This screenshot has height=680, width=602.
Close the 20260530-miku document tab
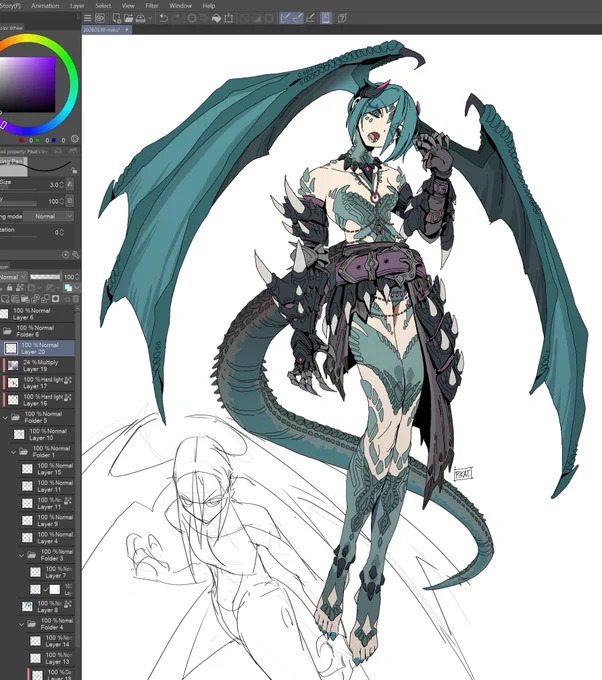[x=127, y=29]
